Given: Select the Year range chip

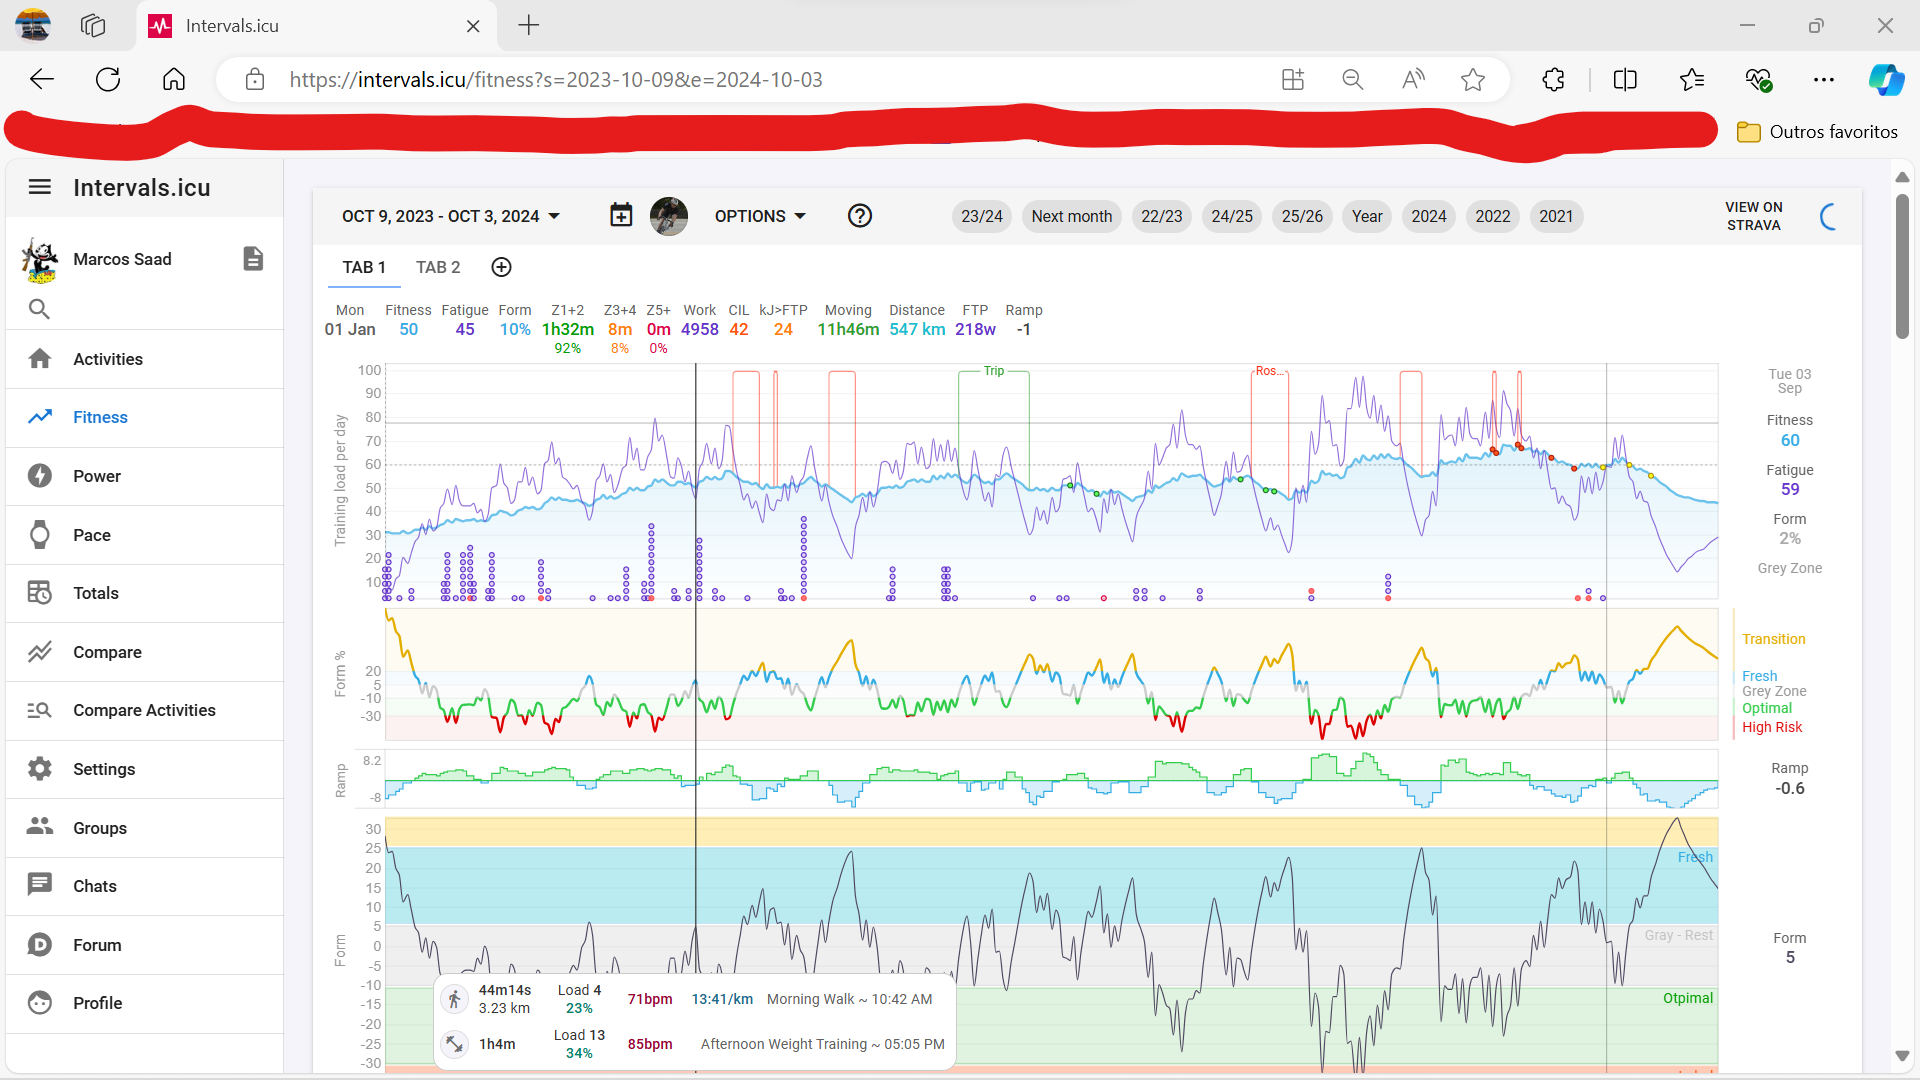Looking at the screenshot, I should pyautogui.click(x=1366, y=216).
